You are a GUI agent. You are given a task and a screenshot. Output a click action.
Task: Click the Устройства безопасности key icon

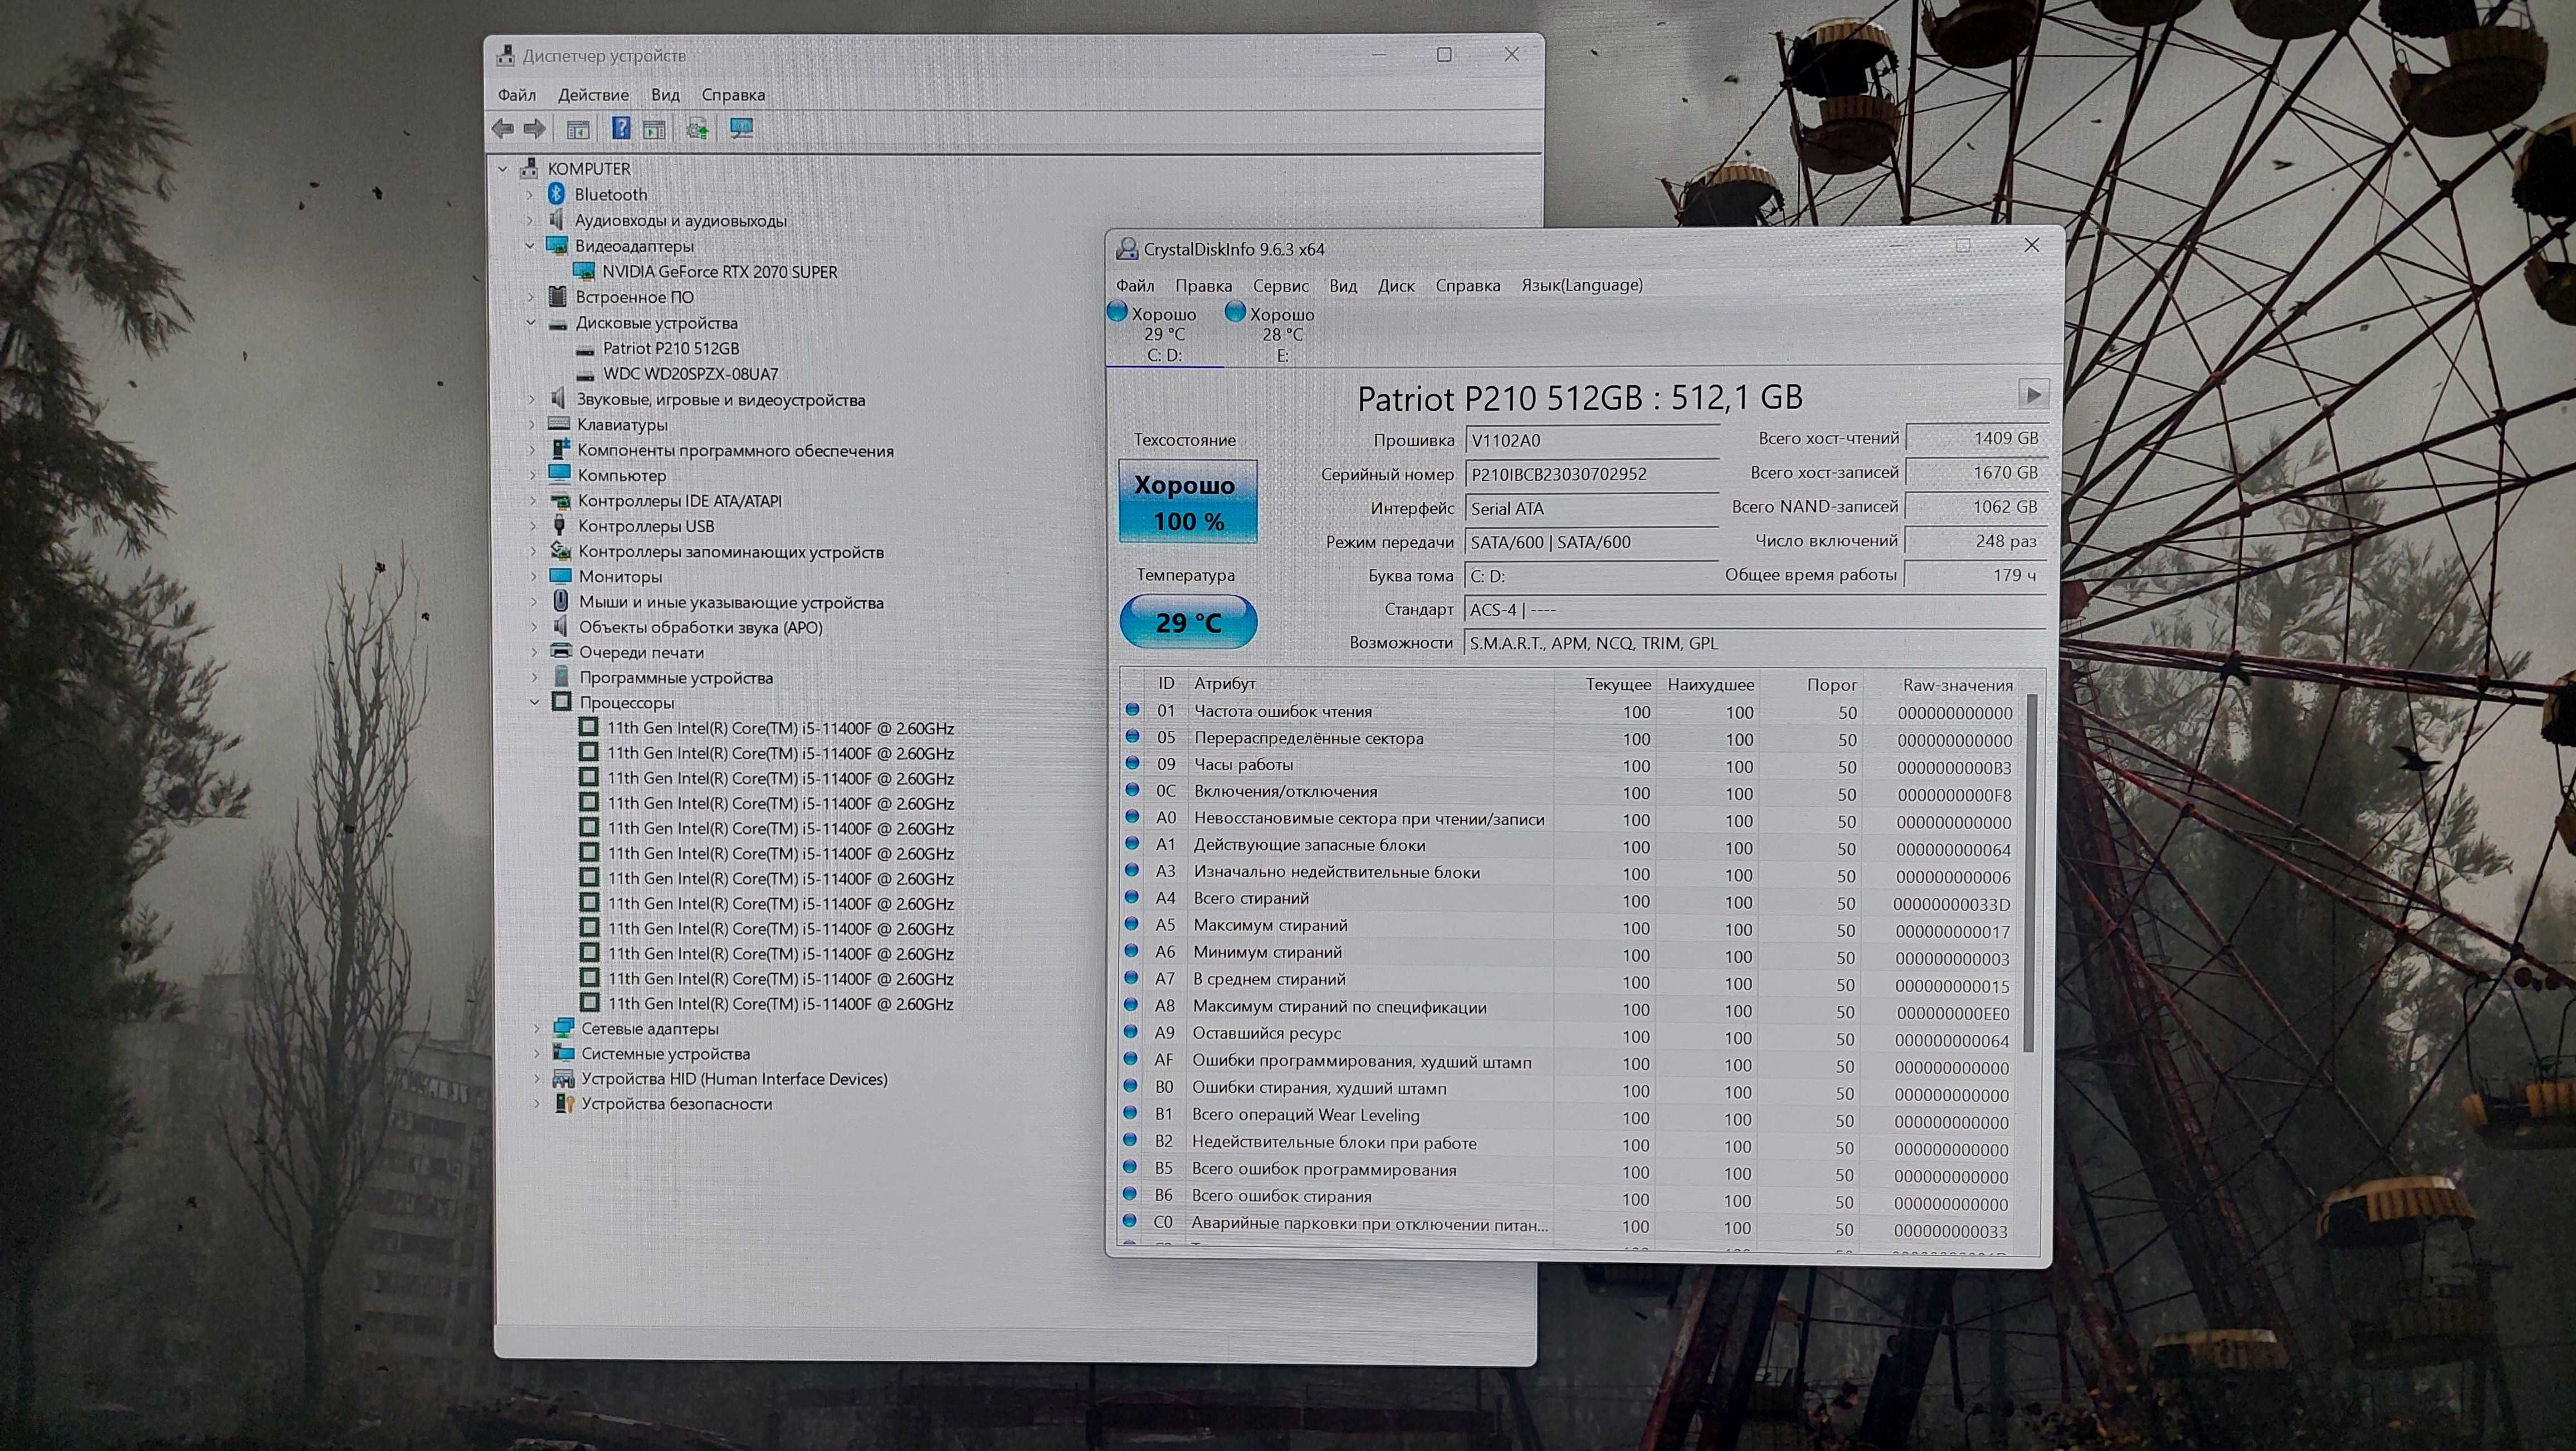(564, 1103)
